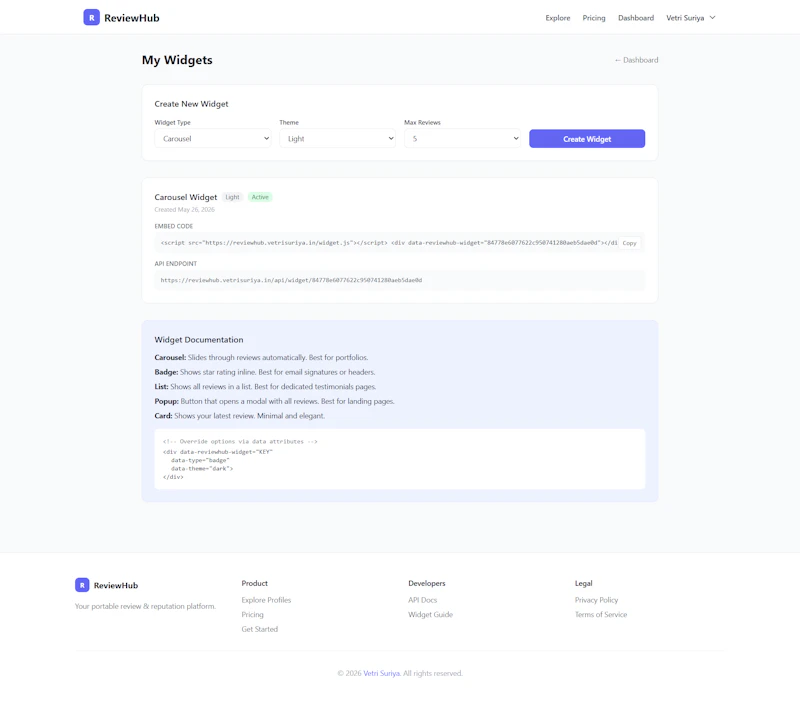
Task: Copy the embed code
Action: 629,243
